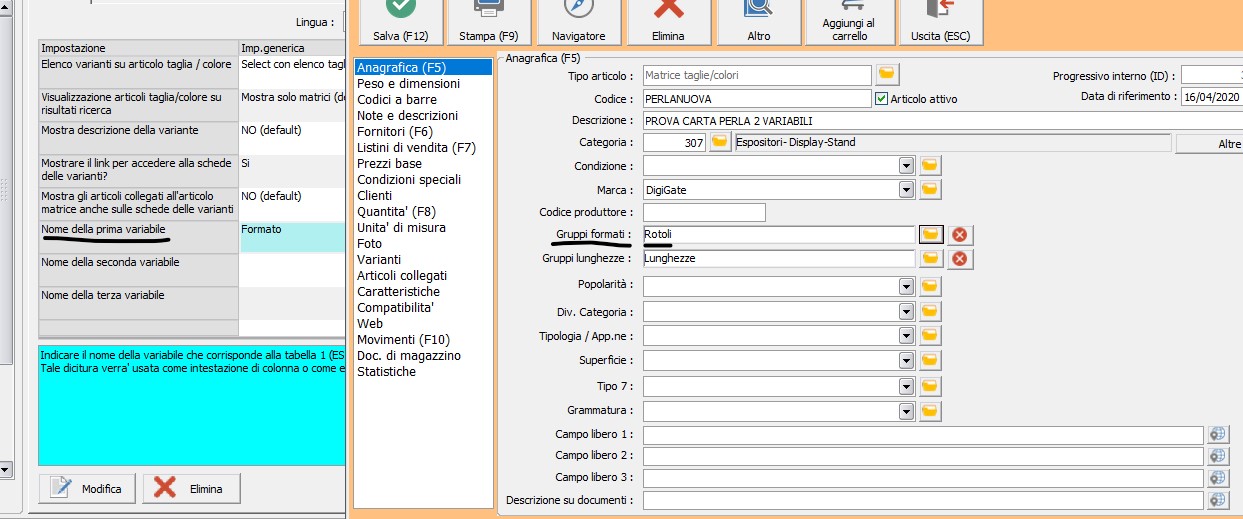The width and height of the screenshot is (1243, 519).
Task: Click folder icon beside Div. Categoria
Action: (x=930, y=311)
